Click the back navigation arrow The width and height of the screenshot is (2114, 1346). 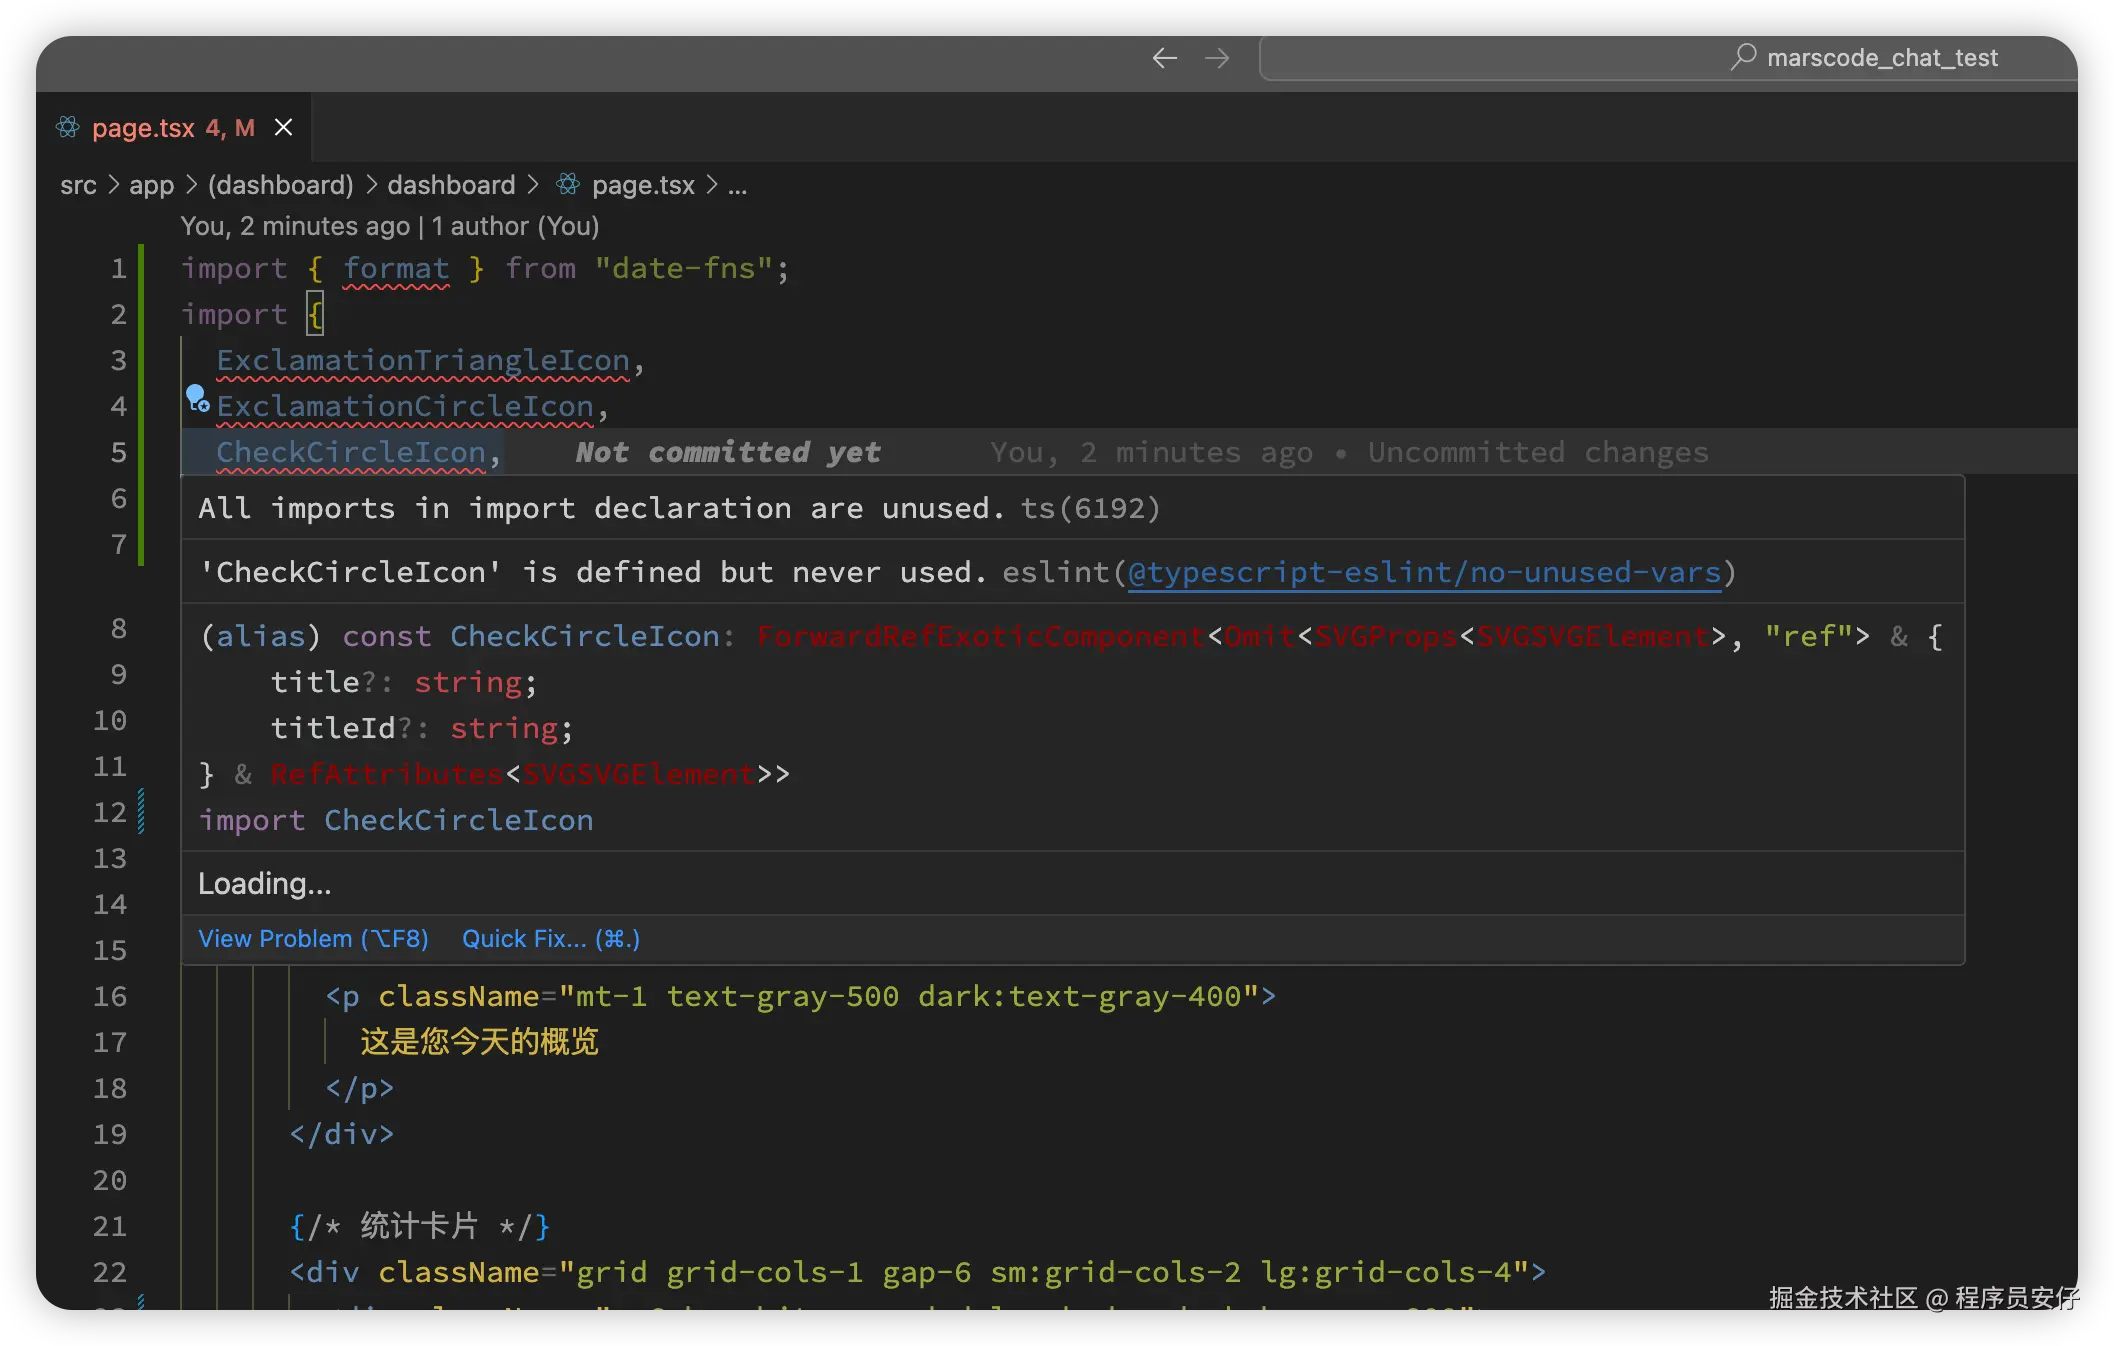(x=1164, y=58)
